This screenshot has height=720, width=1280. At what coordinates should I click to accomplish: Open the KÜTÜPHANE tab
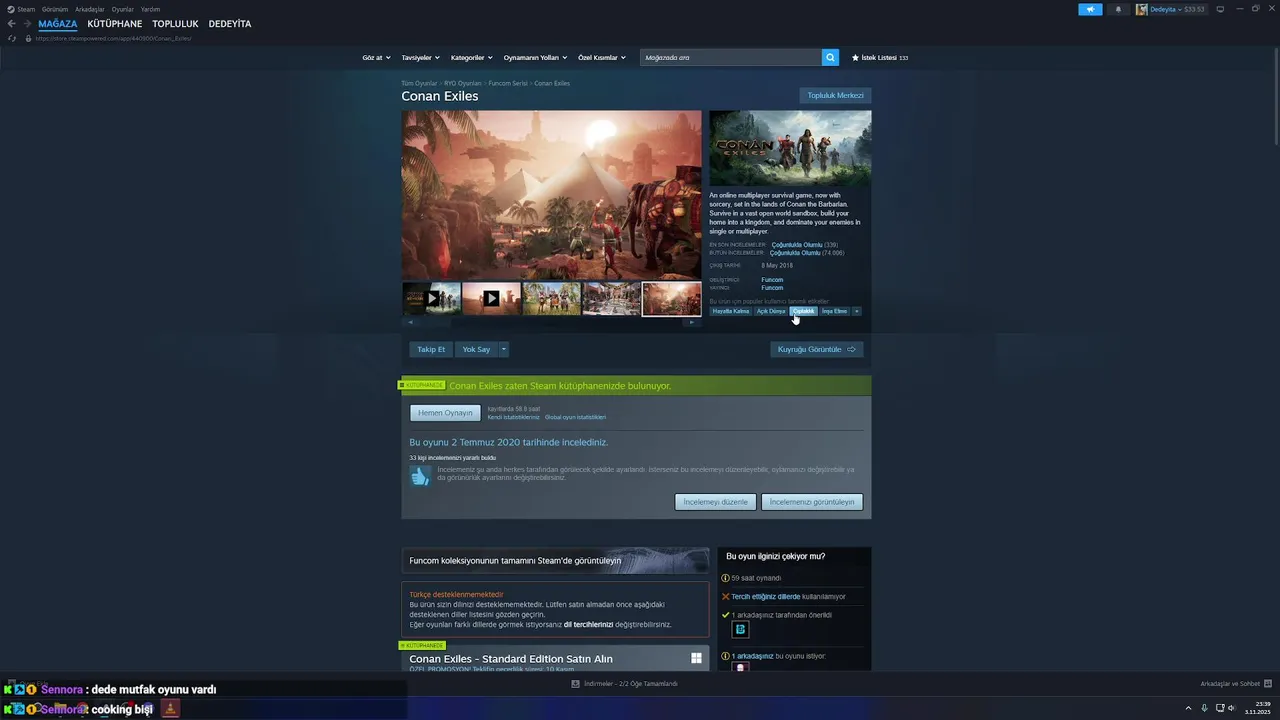[114, 23]
